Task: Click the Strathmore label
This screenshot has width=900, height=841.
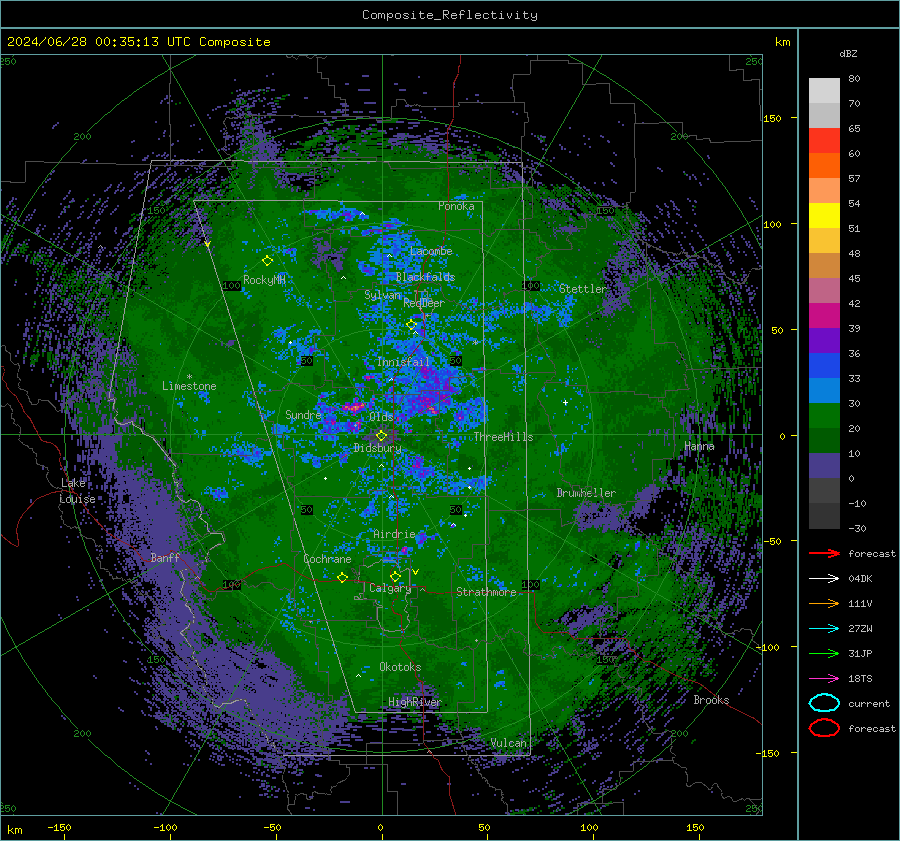Action: coord(486,592)
